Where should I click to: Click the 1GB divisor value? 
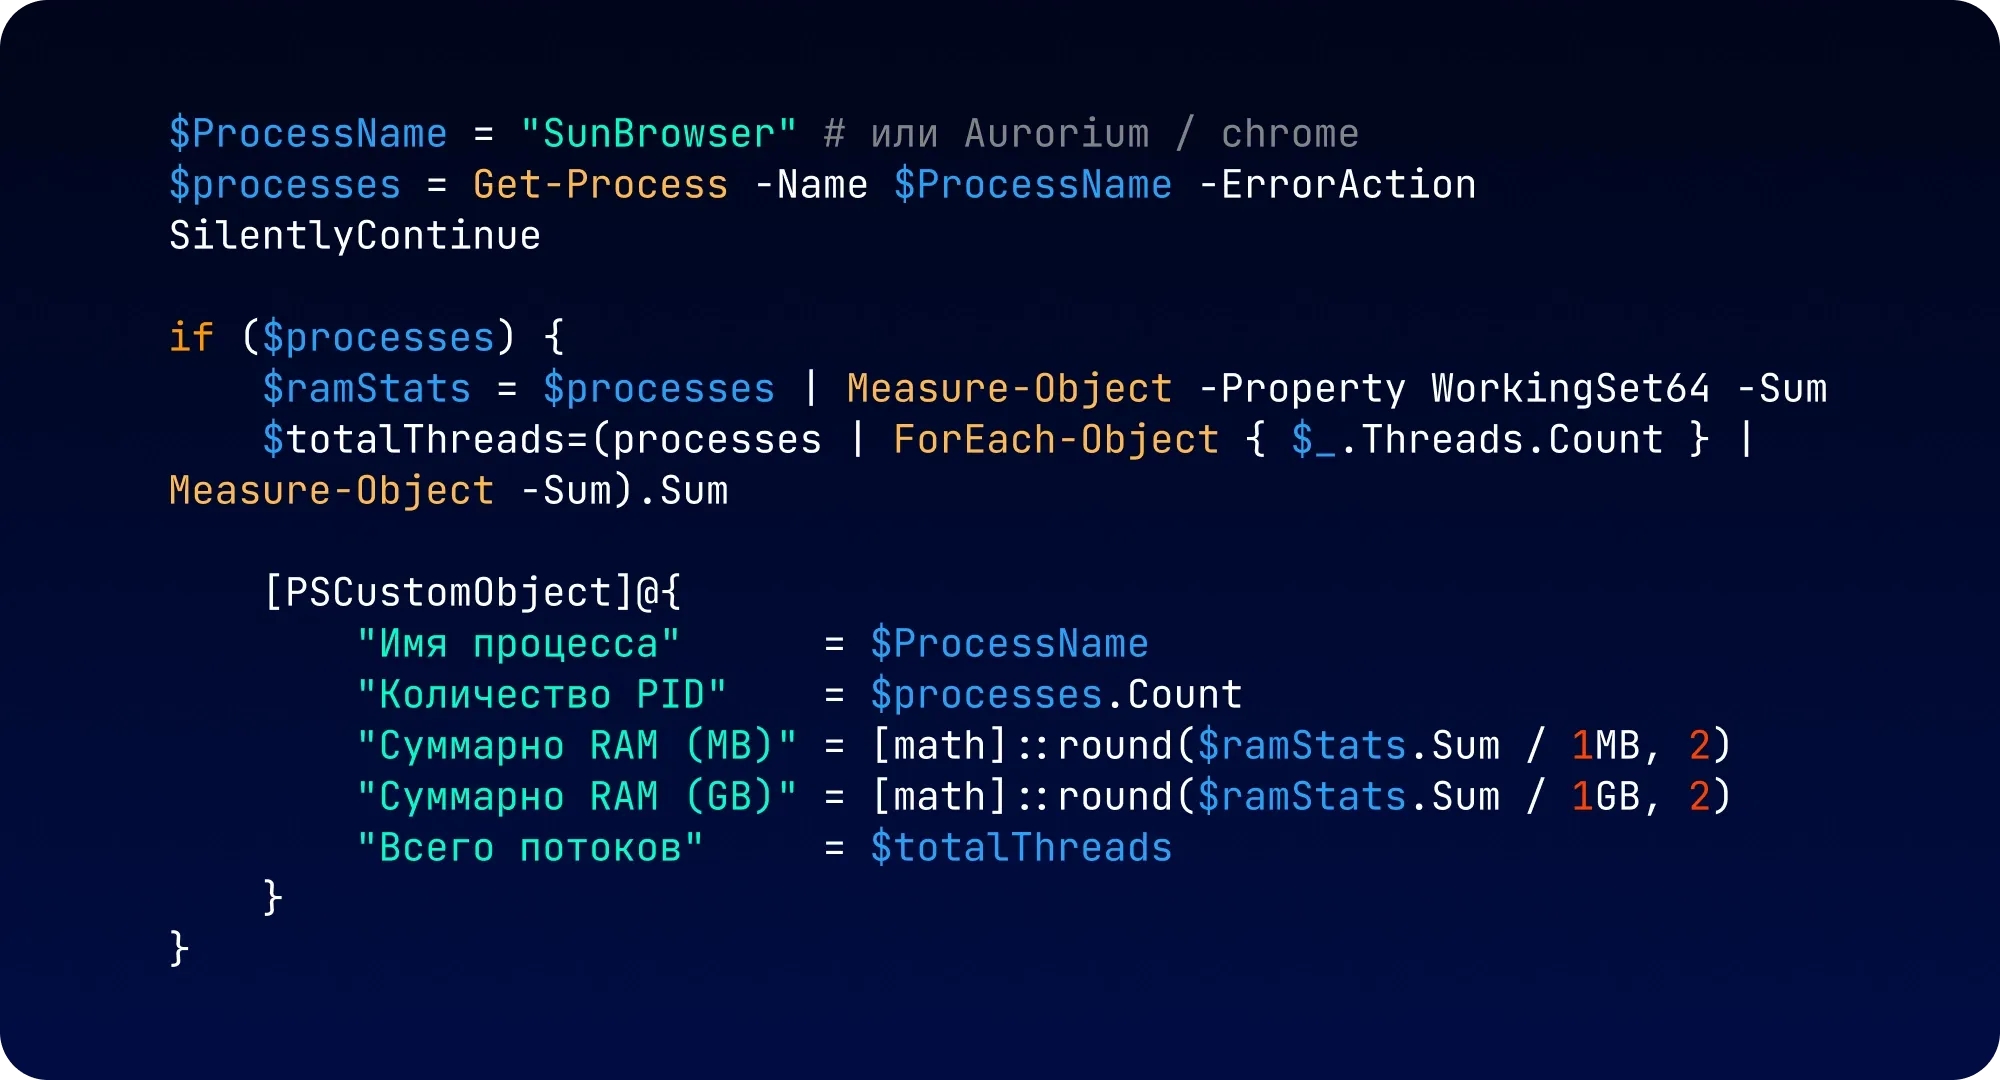[x=1606, y=797]
